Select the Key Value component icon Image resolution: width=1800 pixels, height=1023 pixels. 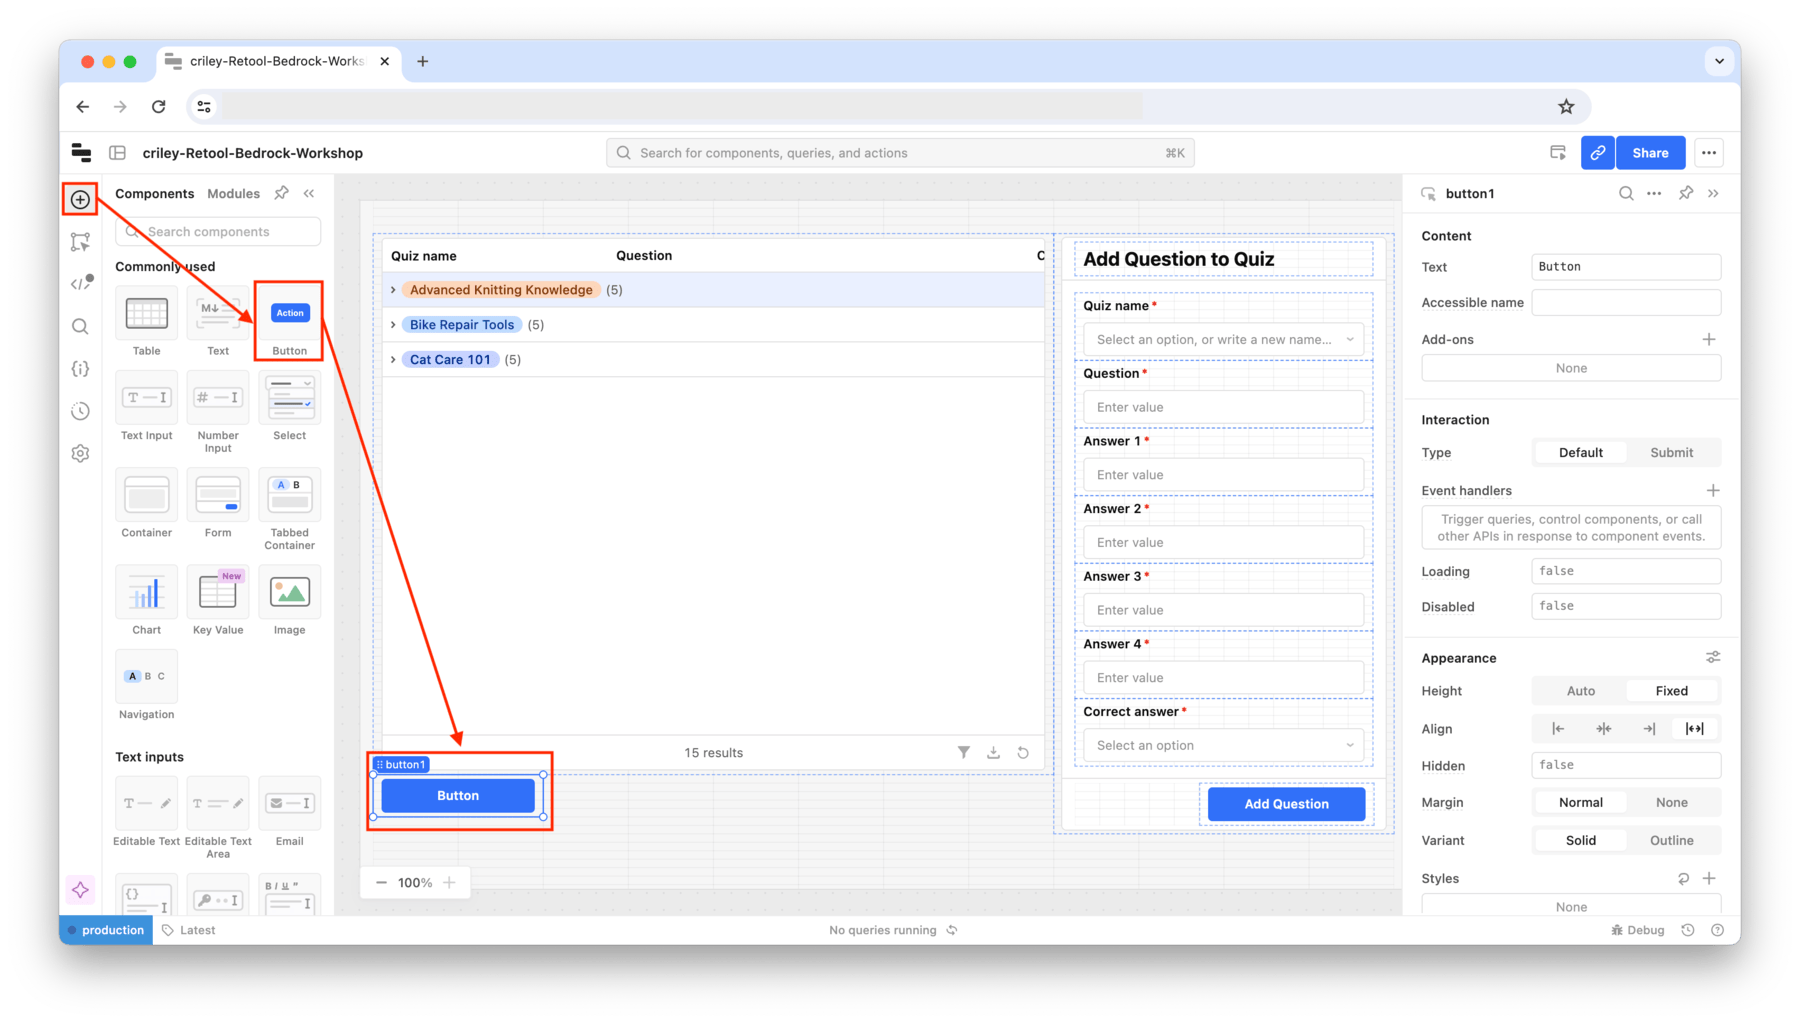(x=218, y=593)
